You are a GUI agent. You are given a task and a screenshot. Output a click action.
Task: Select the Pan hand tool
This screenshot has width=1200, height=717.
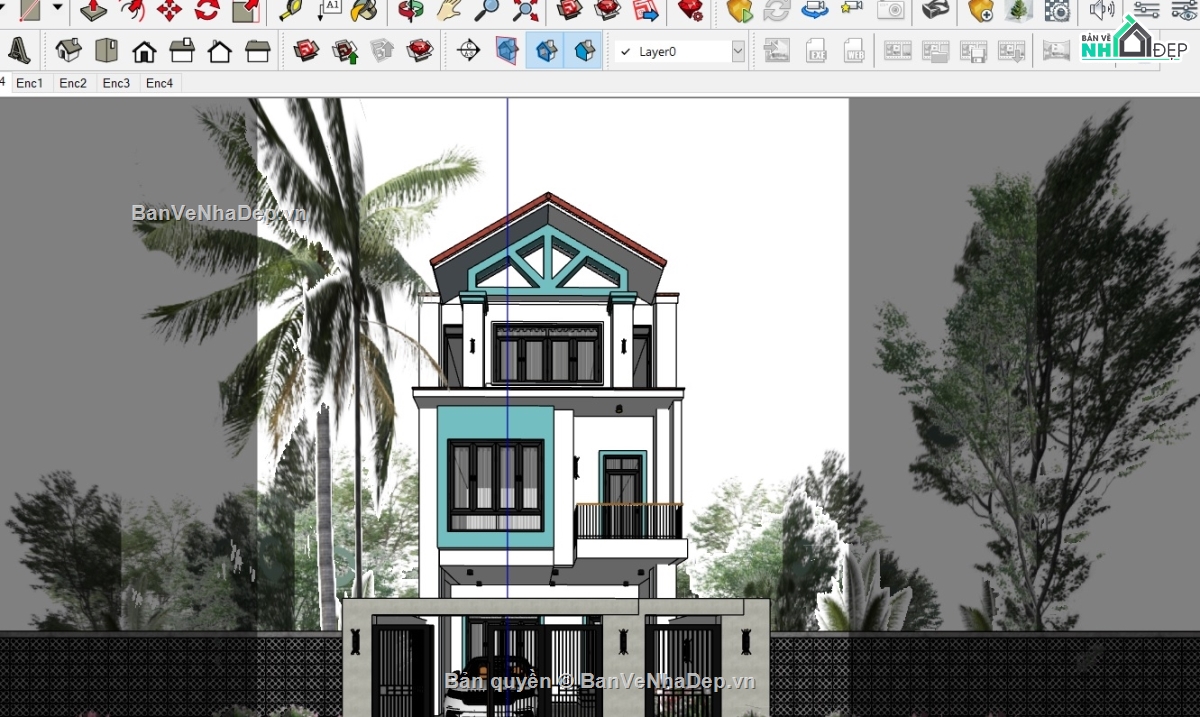pyautogui.click(x=449, y=11)
